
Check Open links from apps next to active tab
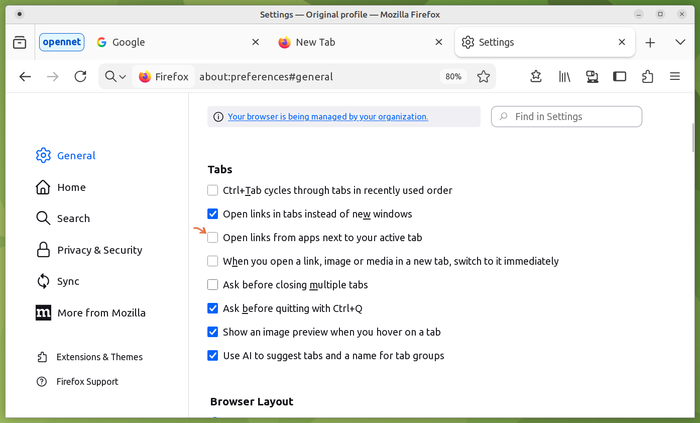point(212,238)
